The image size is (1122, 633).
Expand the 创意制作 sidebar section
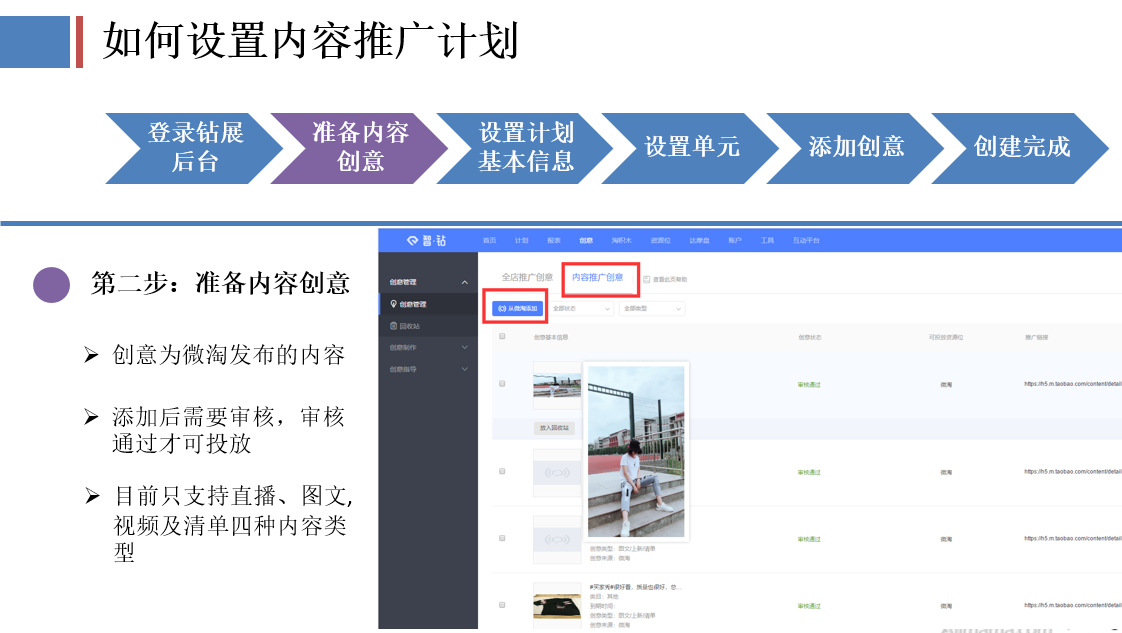point(428,348)
